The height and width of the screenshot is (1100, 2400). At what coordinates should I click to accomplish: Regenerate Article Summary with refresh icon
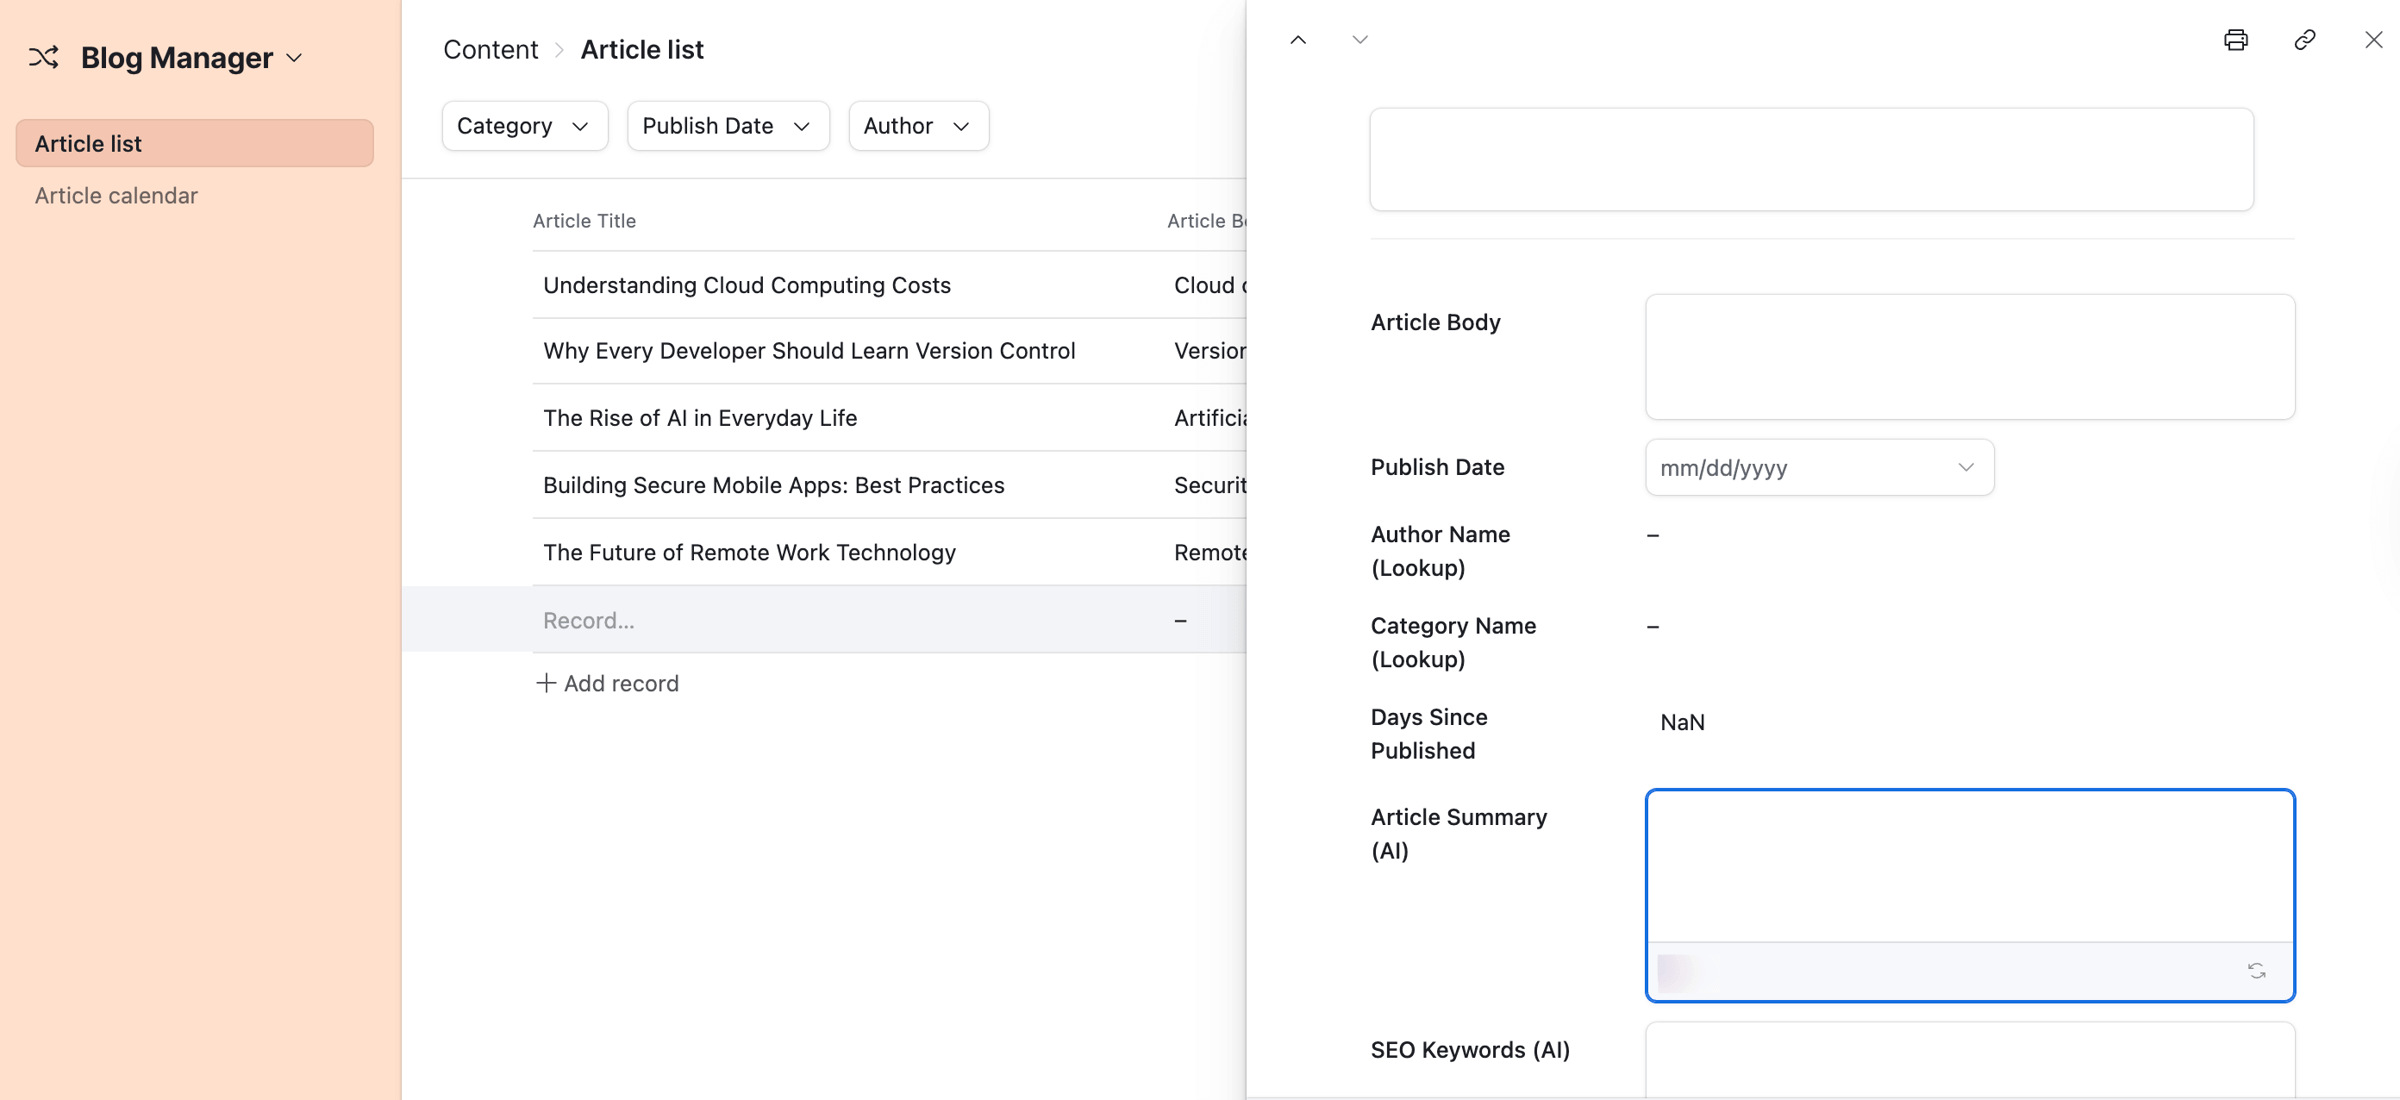coord(2256,971)
